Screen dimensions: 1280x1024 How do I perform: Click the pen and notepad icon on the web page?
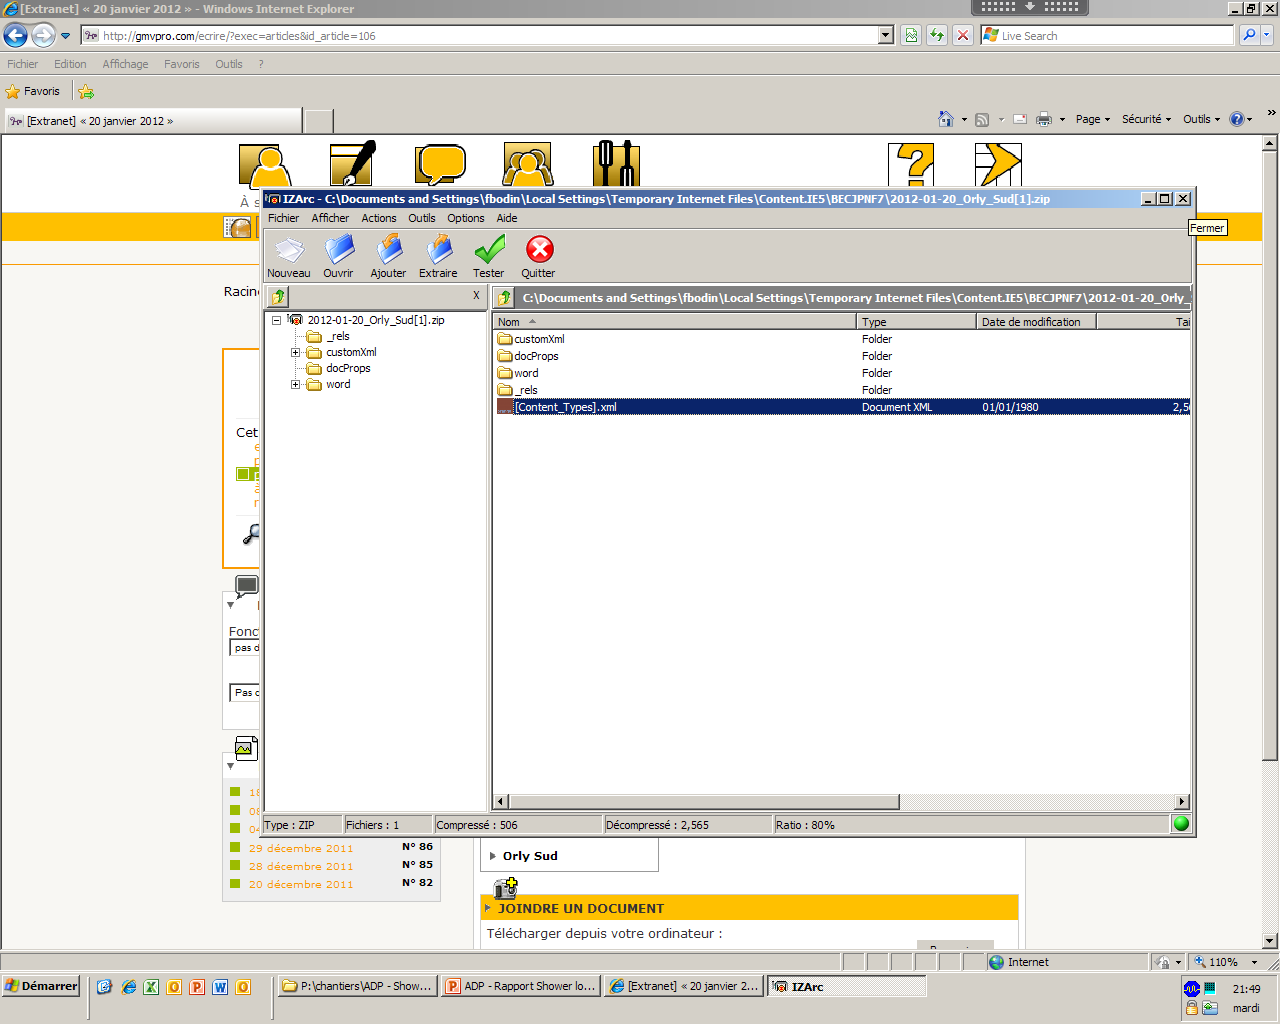pyautogui.click(x=353, y=164)
